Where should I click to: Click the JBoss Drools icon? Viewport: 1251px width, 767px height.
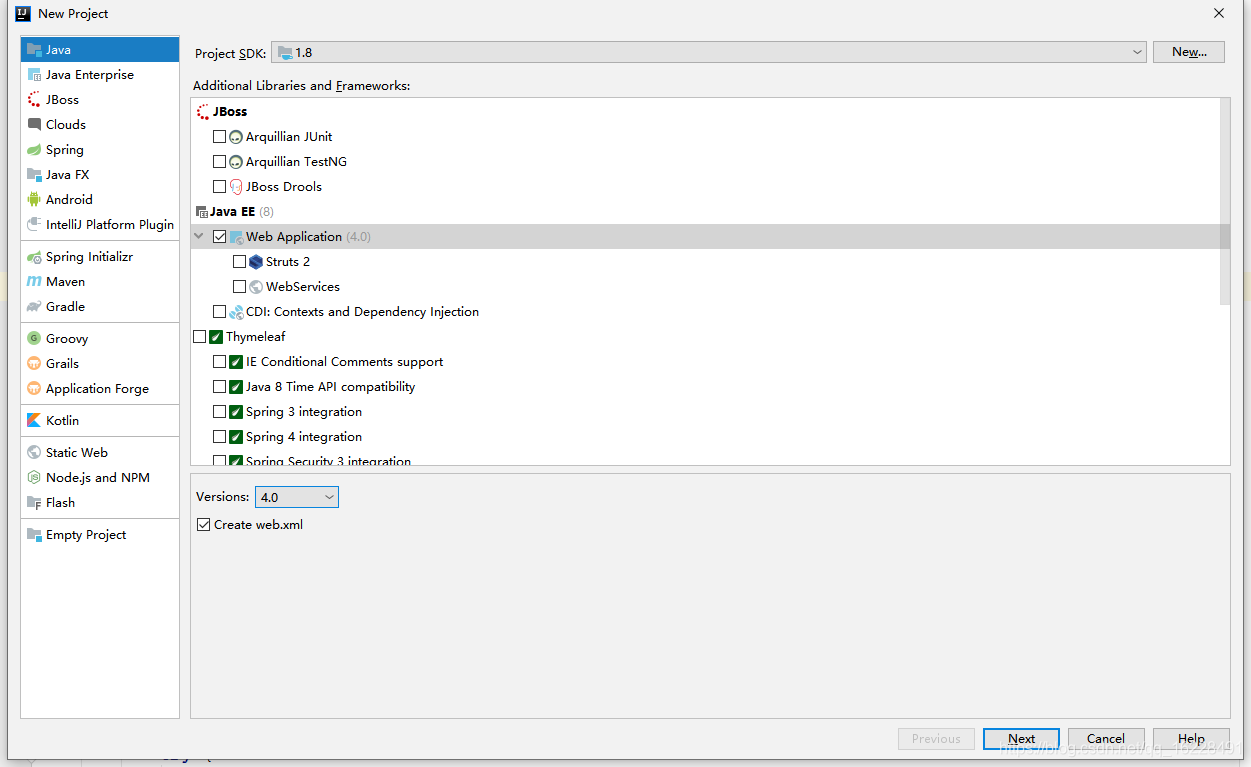236,186
